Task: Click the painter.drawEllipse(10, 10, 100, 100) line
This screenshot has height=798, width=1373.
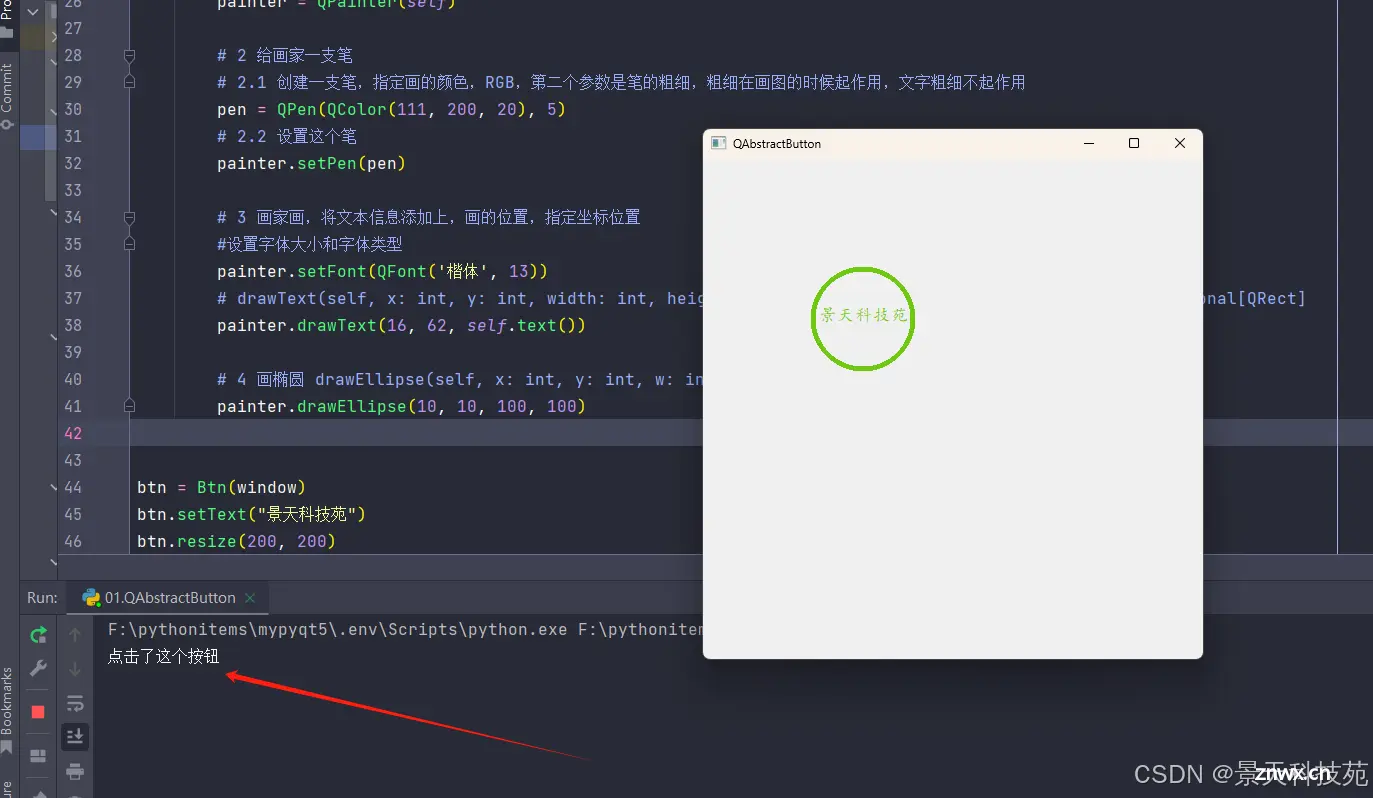Action: pos(401,406)
